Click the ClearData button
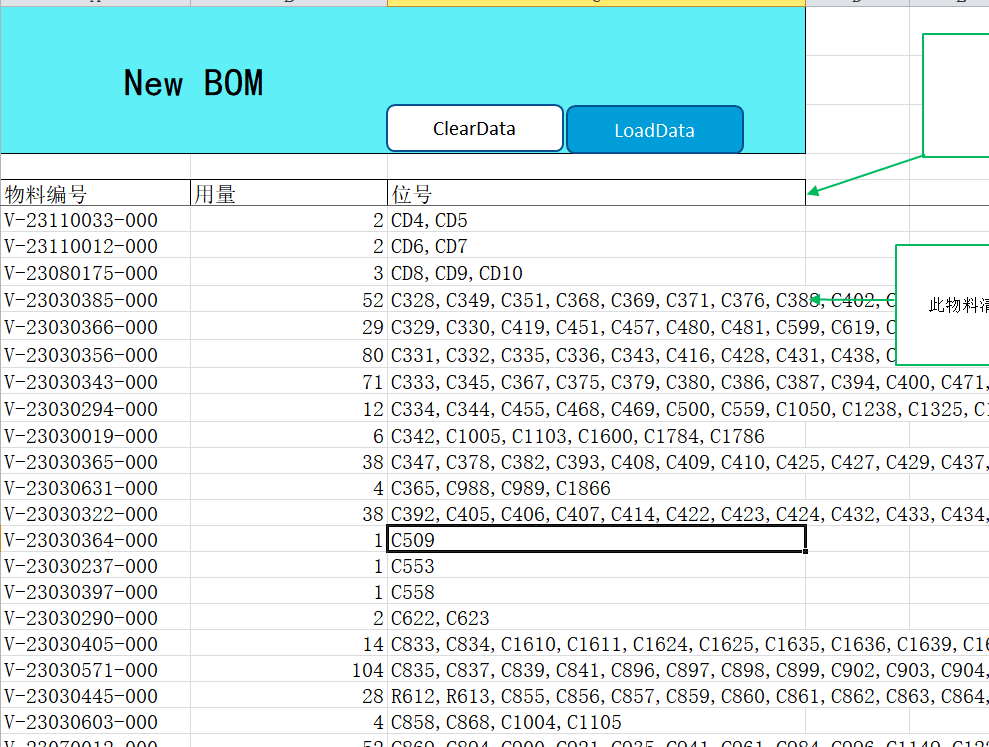This screenshot has width=989, height=747. point(474,129)
